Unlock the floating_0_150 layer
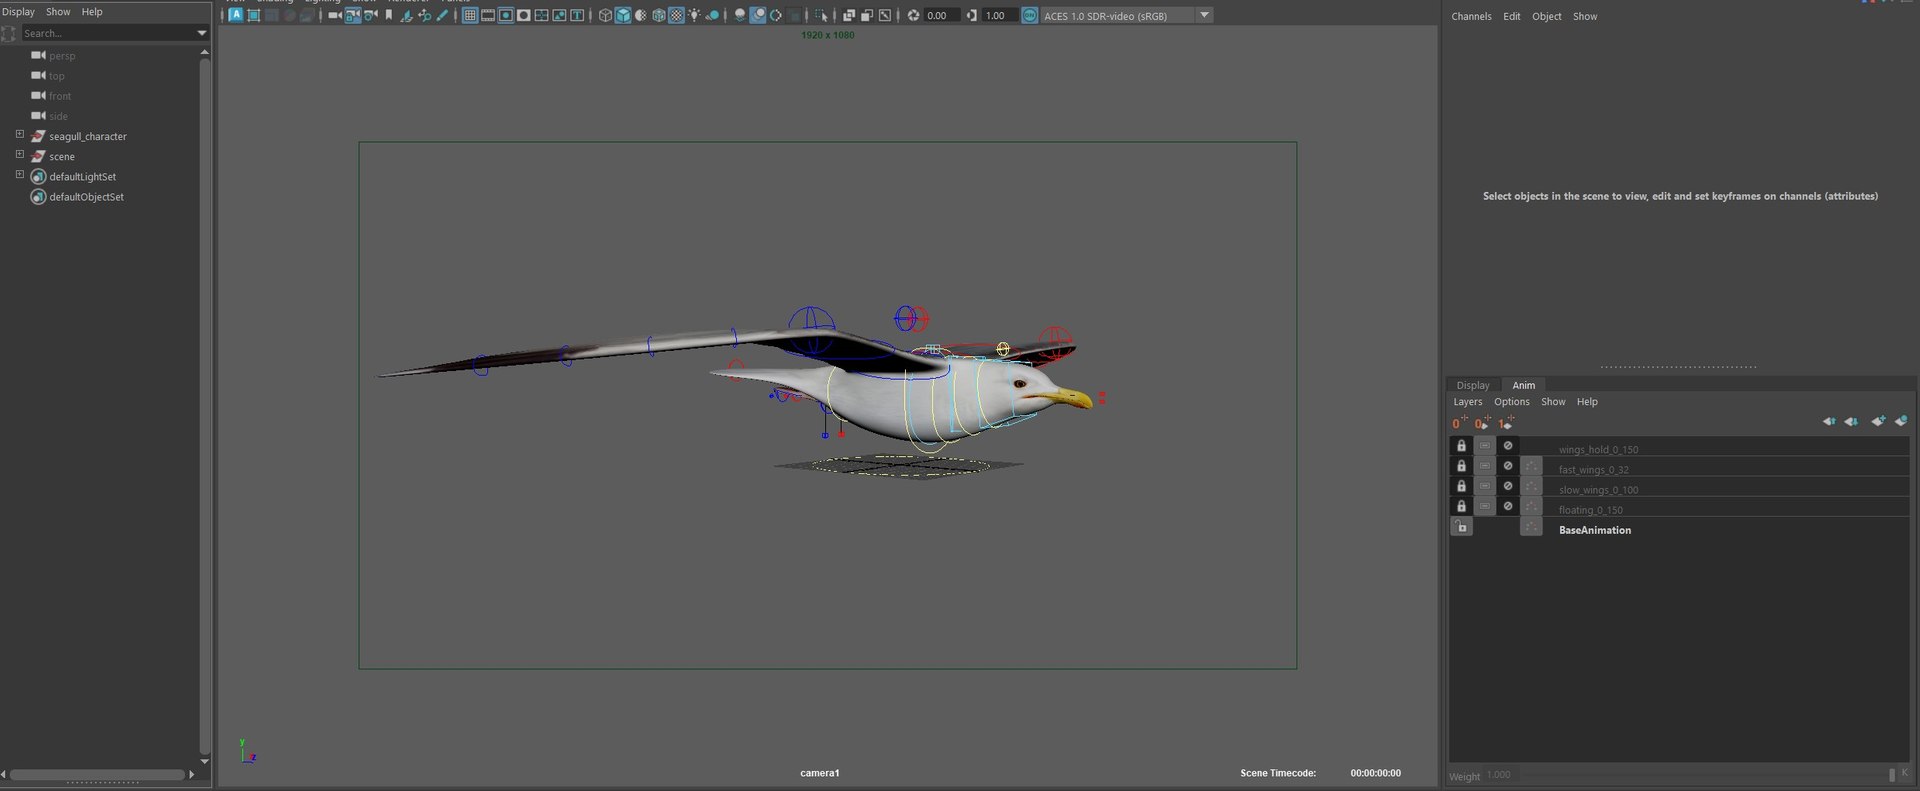Screen dimensions: 1920x791 coord(1461,506)
